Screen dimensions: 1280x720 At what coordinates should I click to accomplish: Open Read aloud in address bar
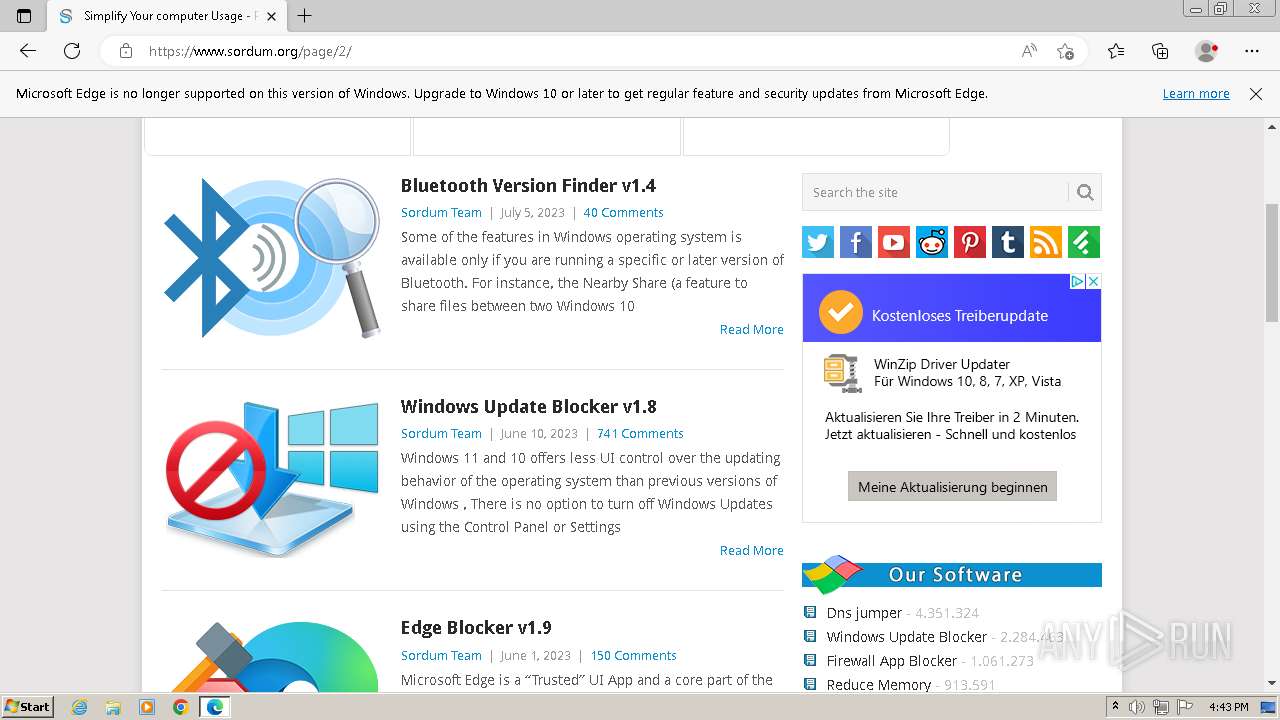coord(1029,51)
